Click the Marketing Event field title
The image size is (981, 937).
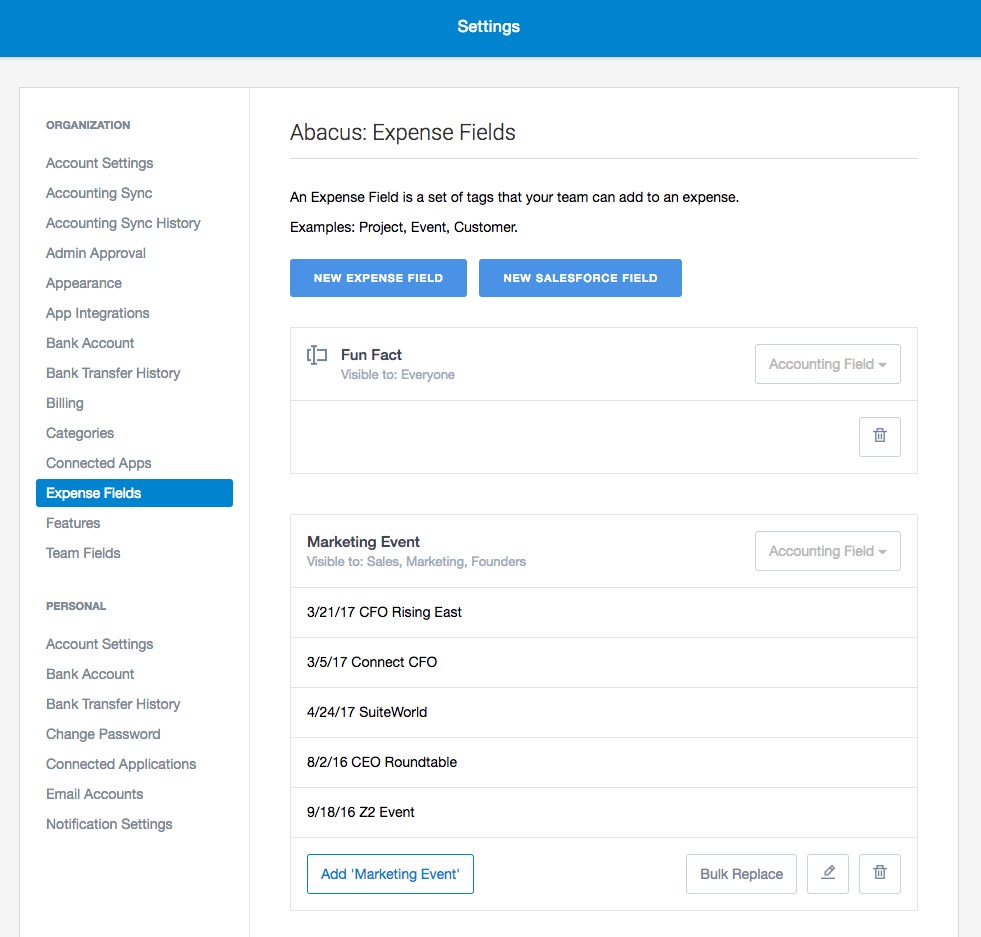point(363,542)
